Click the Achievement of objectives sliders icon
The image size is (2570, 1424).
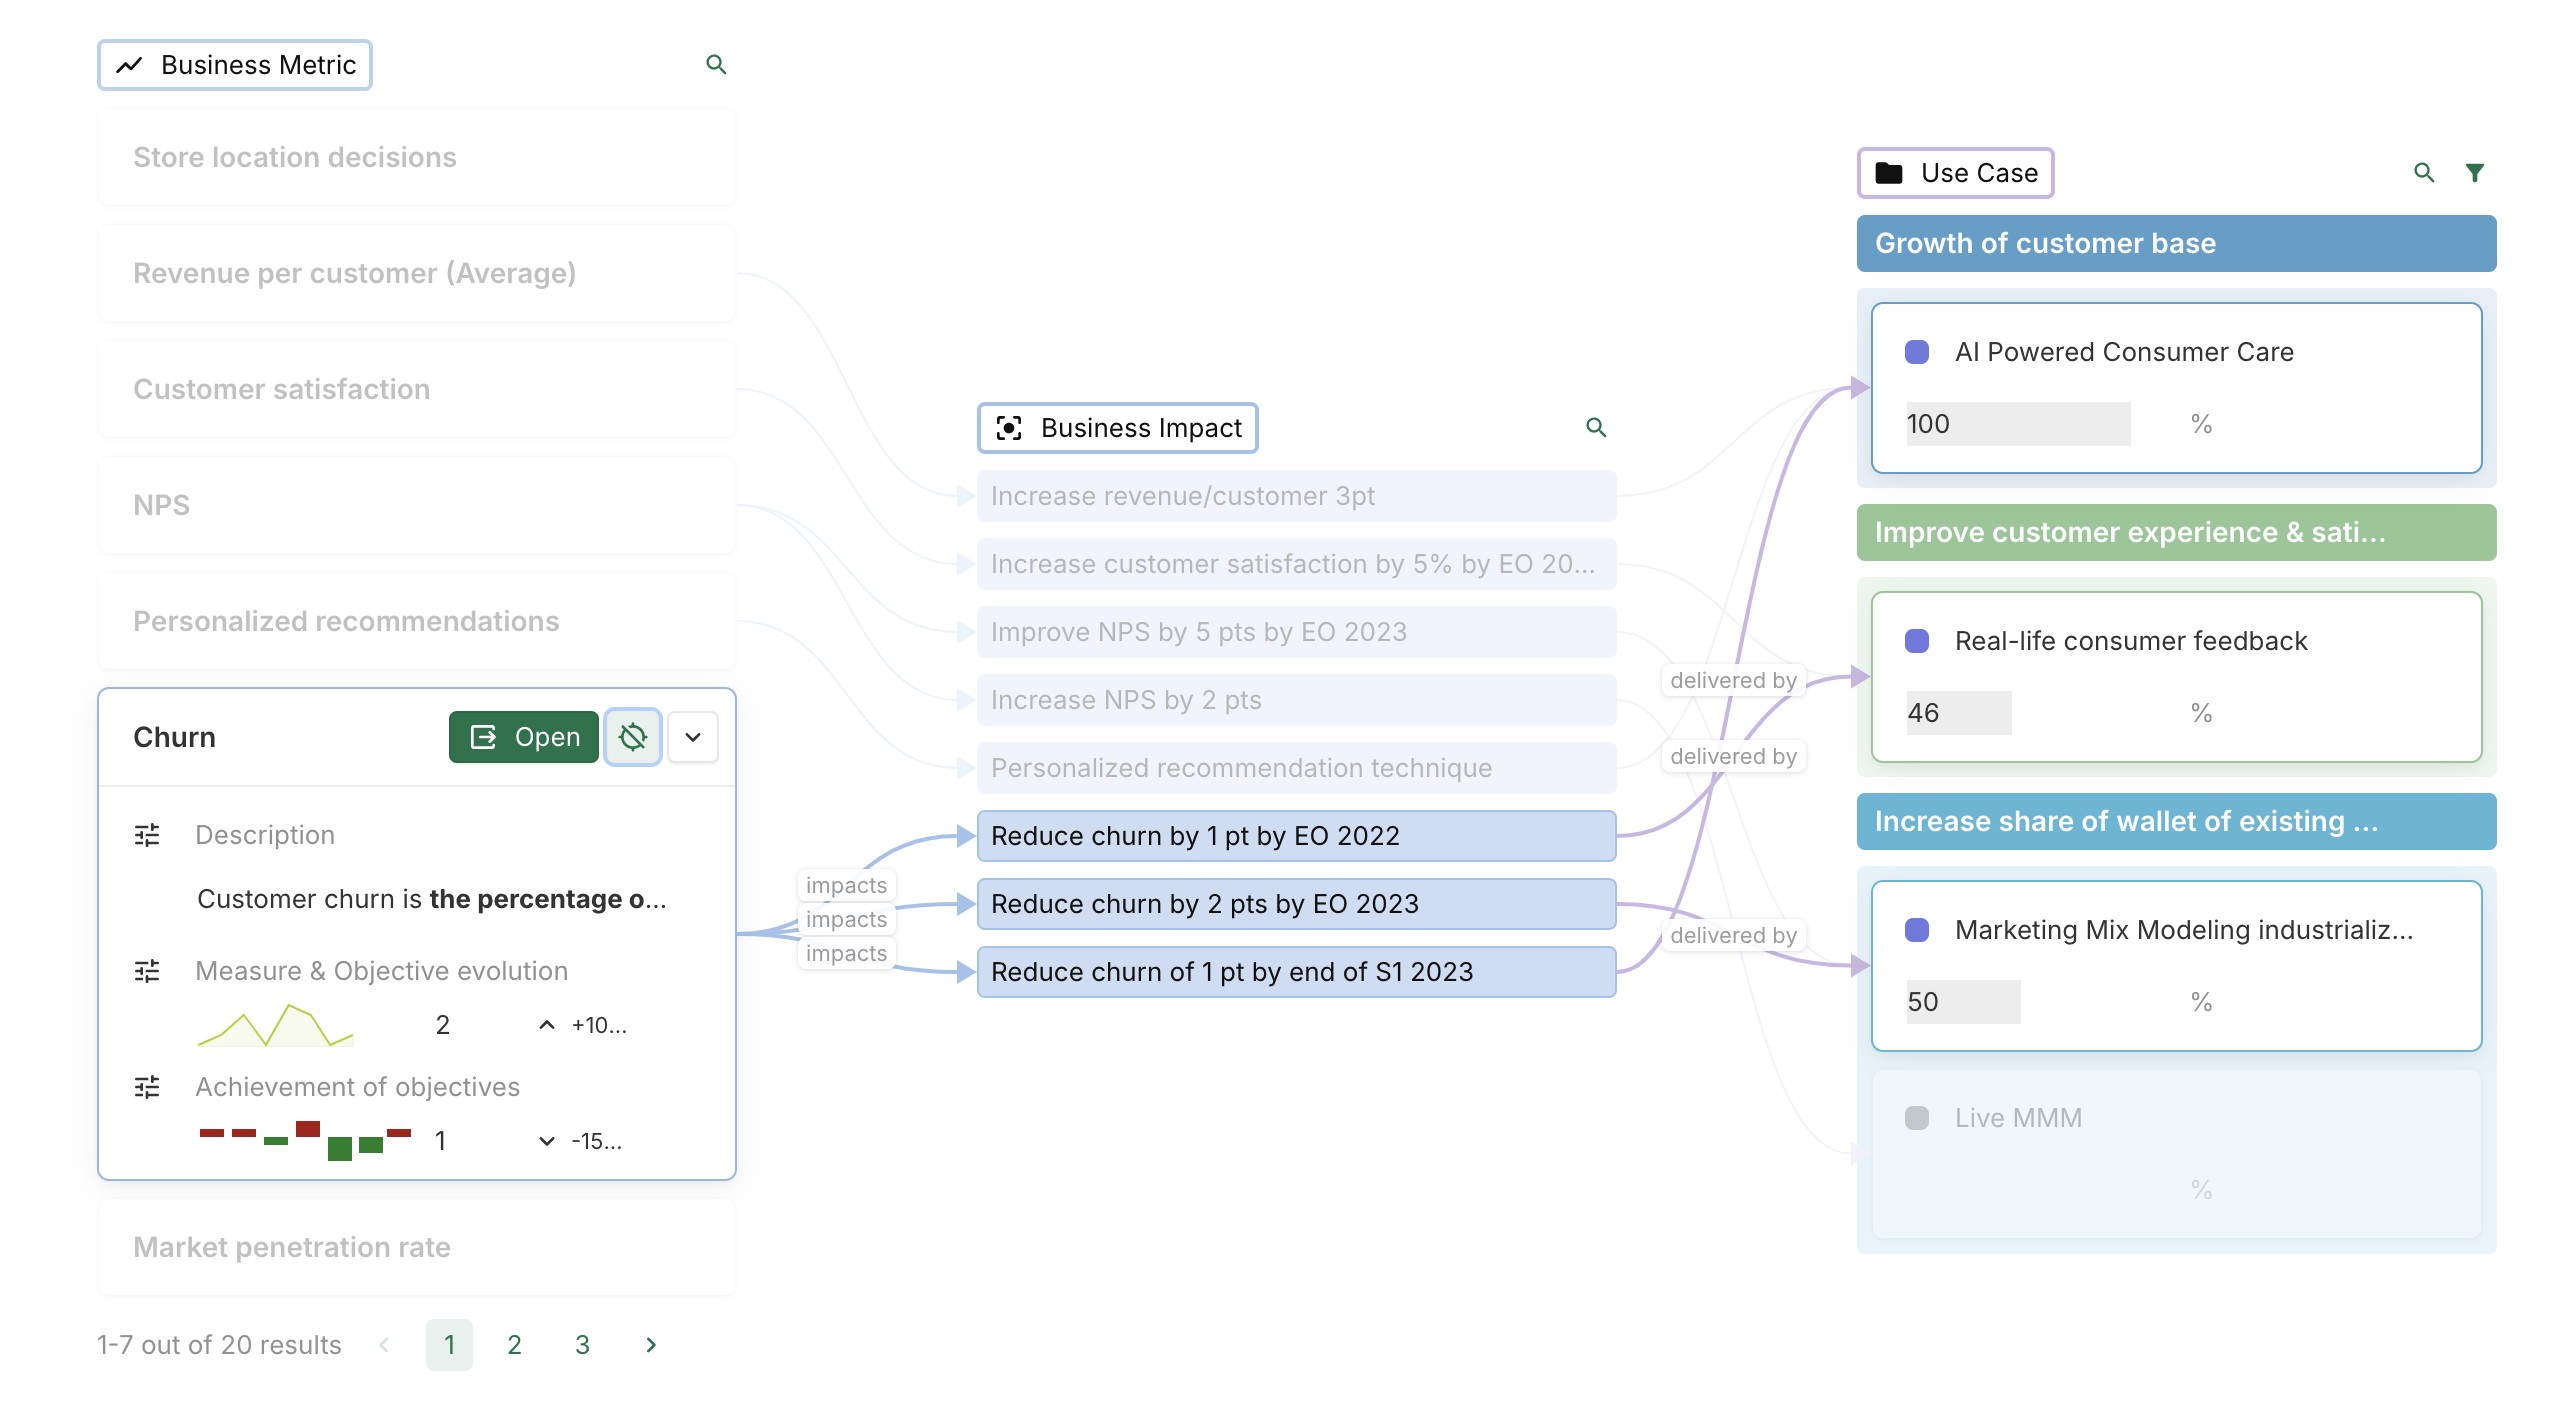point(147,1087)
